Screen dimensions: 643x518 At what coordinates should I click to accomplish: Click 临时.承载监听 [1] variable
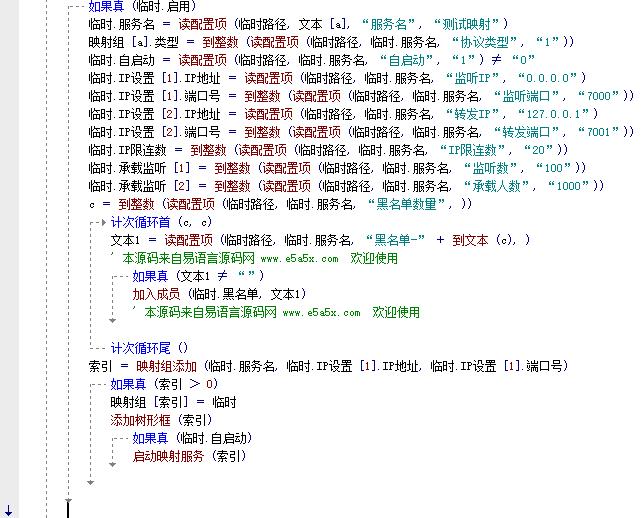139,168
